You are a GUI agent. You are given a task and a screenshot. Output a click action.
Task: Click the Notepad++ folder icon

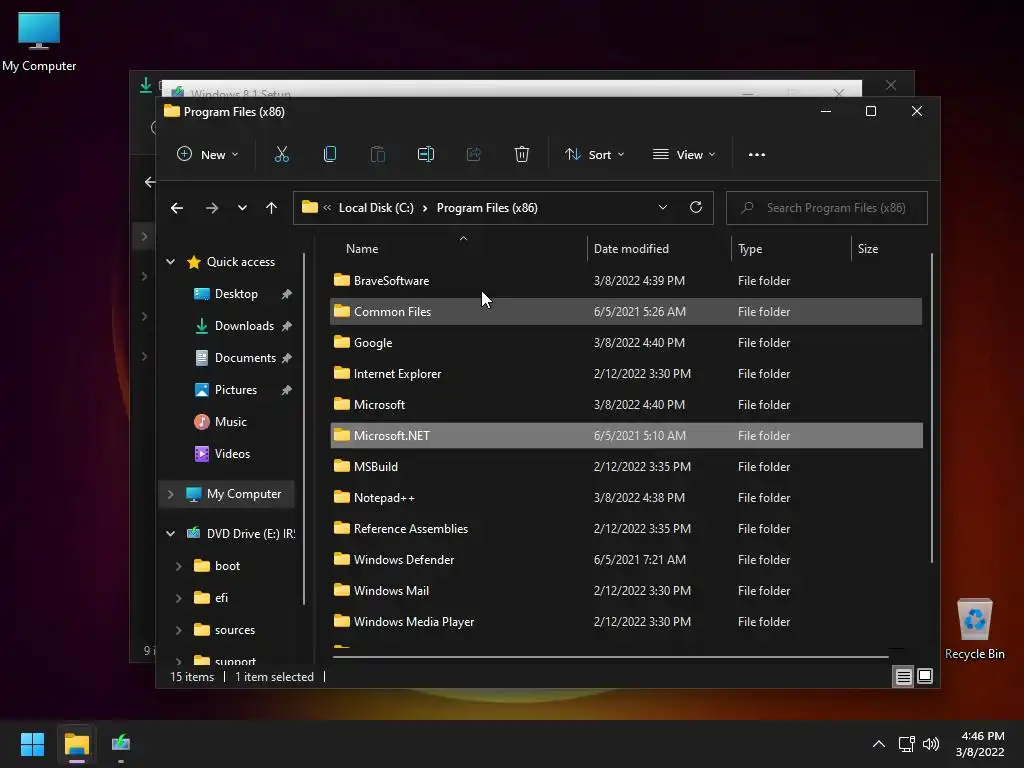342,497
